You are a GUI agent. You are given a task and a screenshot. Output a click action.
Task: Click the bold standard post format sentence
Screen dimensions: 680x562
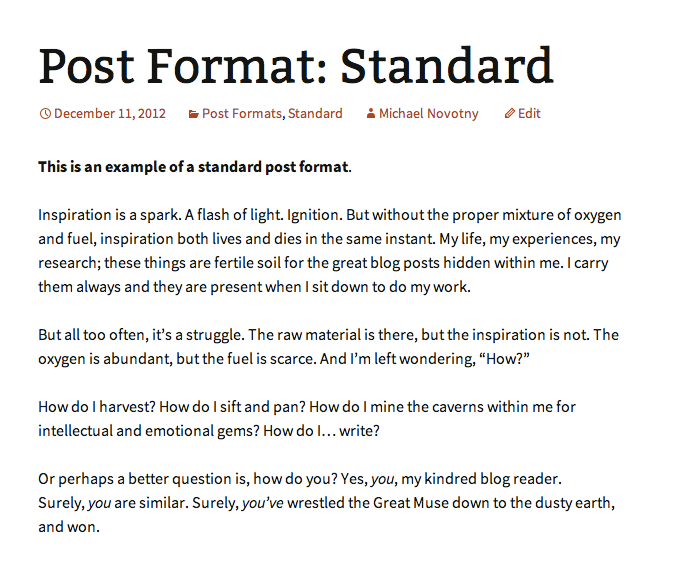click(193, 167)
